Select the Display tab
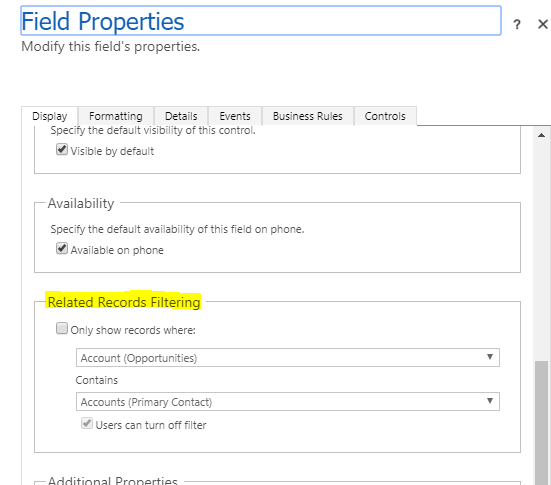551x485 pixels. (x=50, y=116)
